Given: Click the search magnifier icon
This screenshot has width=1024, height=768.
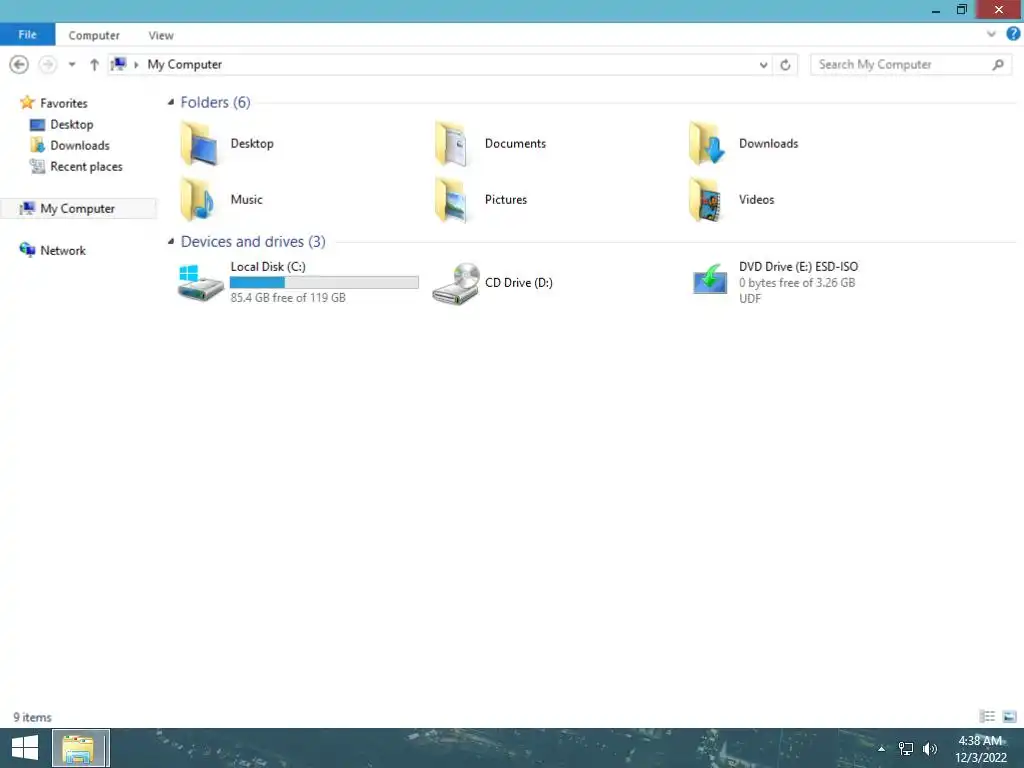Looking at the screenshot, I should point(998,65).
